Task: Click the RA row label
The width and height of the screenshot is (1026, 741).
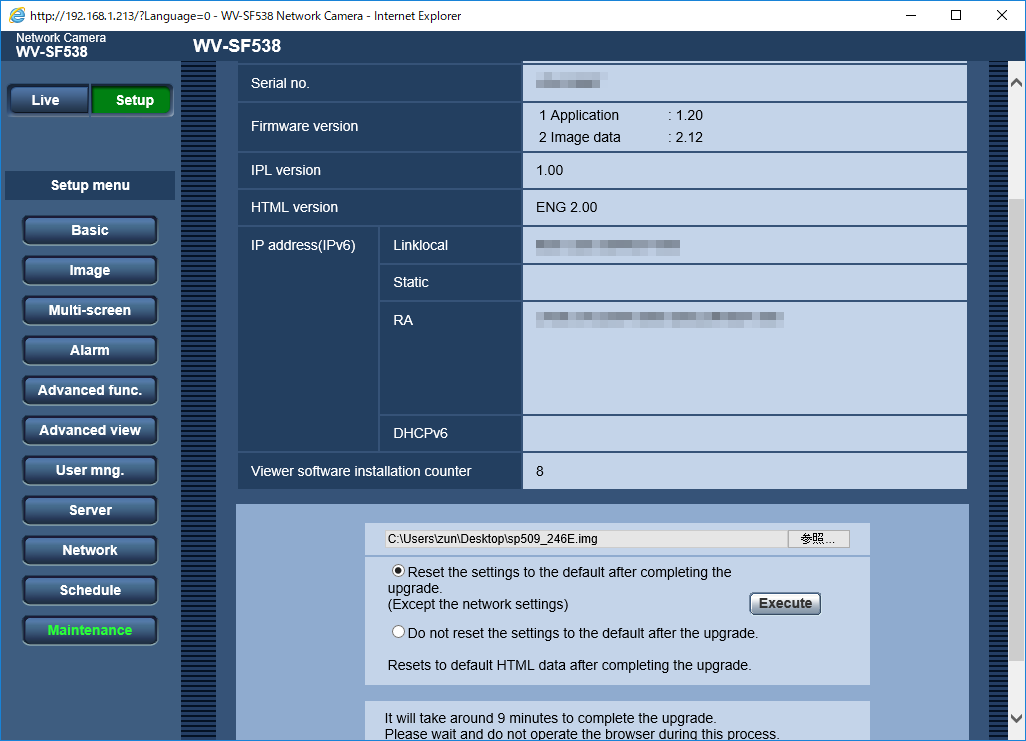Action: coord(403,320)
